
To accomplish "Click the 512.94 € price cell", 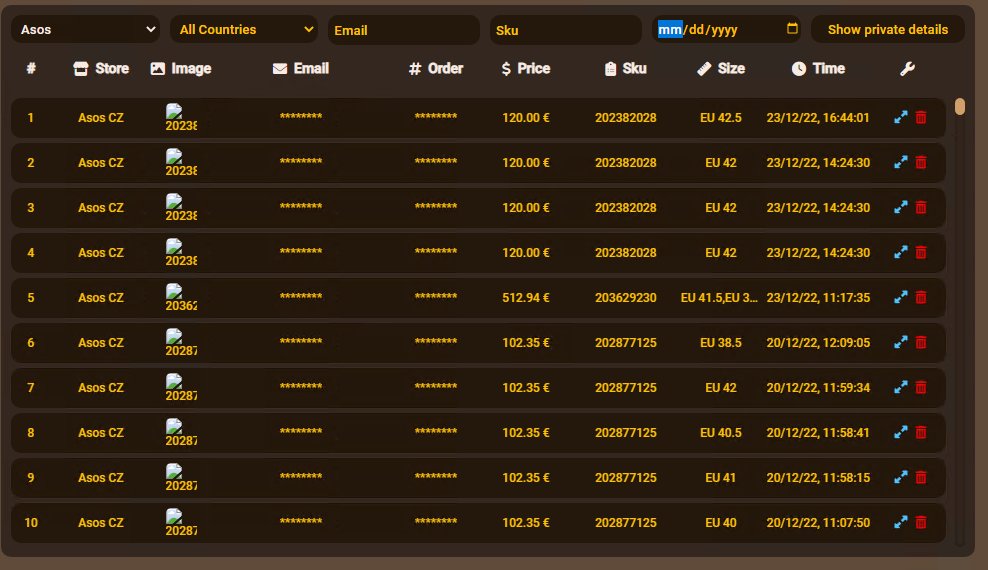I will click(x=526, y=297).
